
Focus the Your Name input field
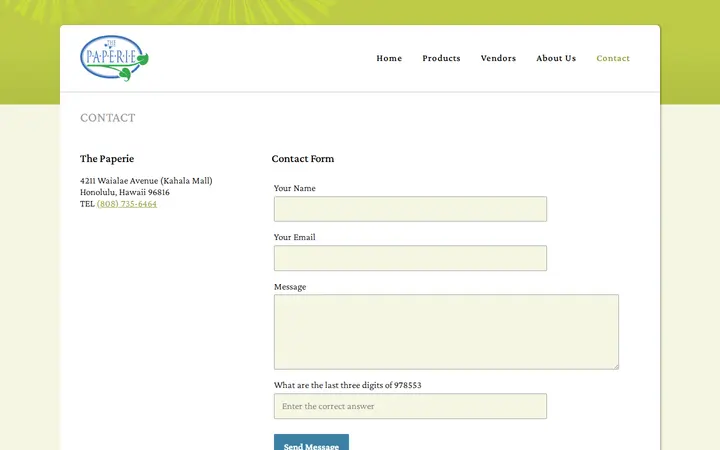tap(410, 209)
